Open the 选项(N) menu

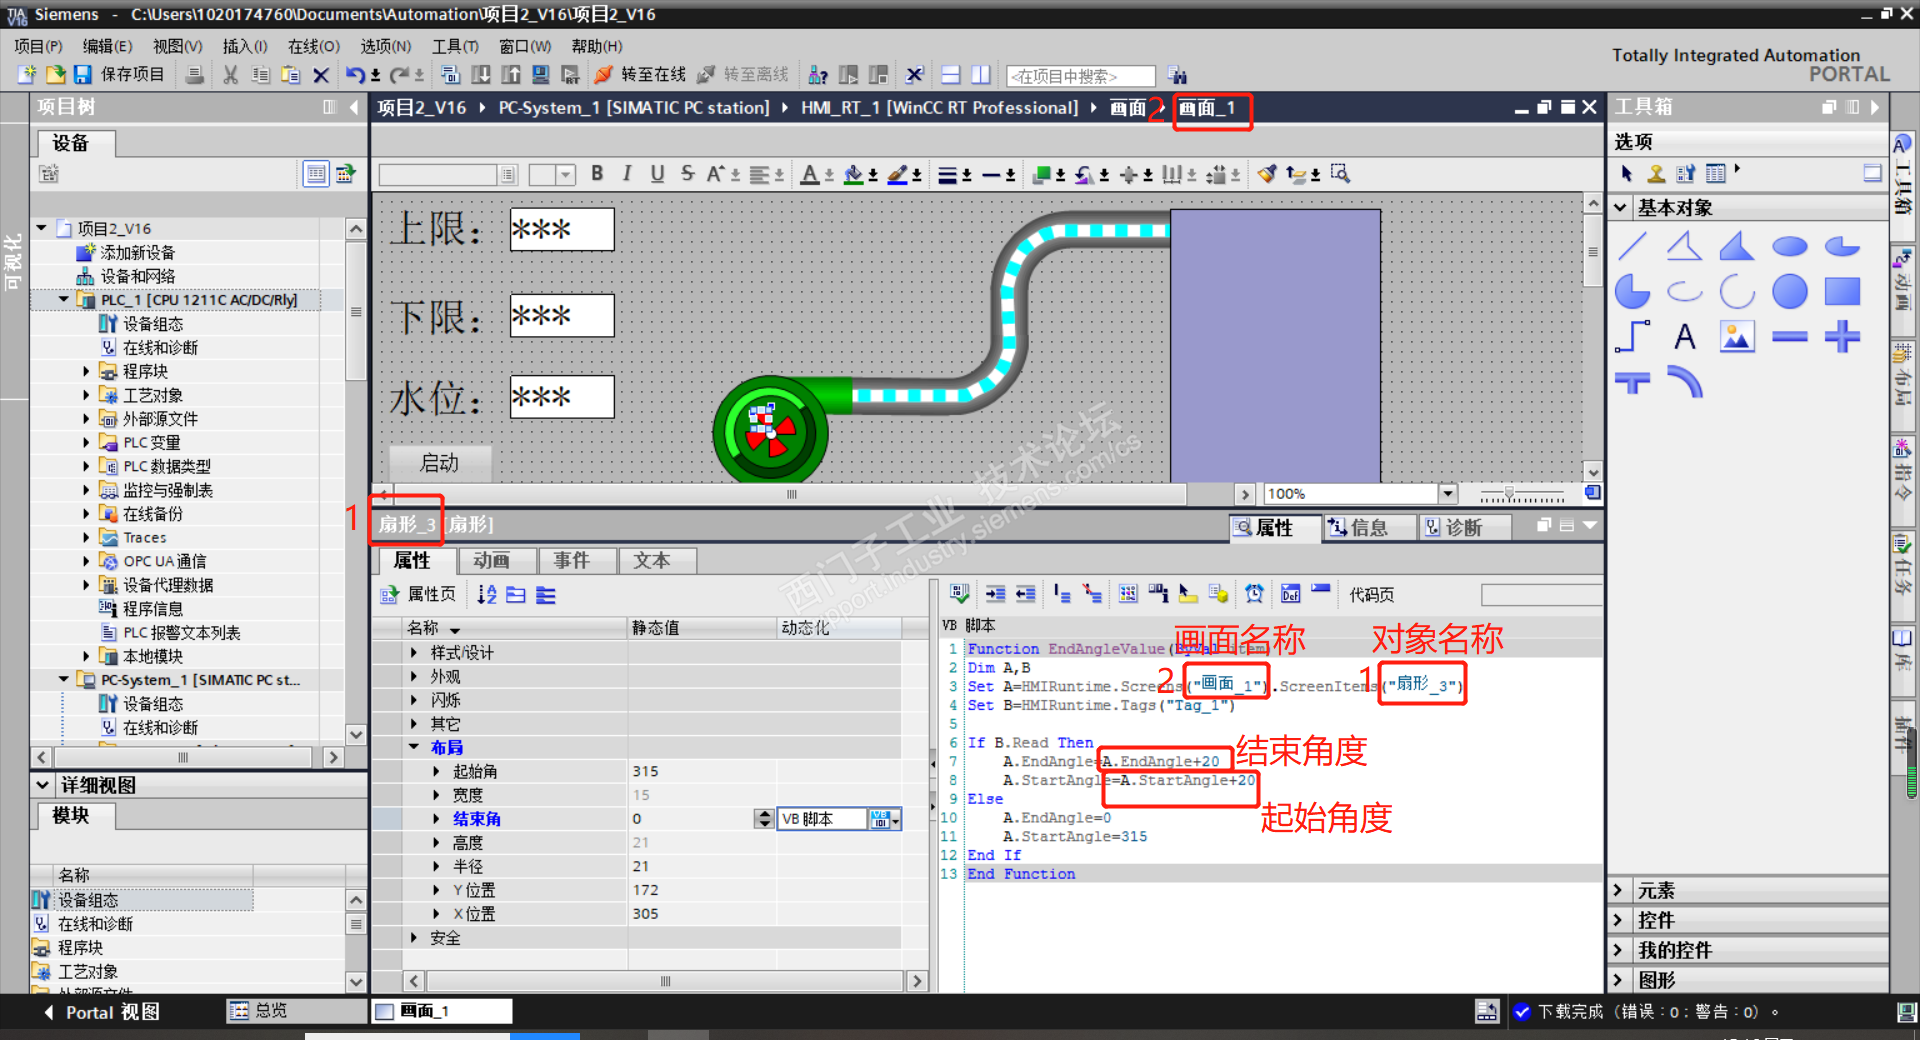tap(386, 46)
